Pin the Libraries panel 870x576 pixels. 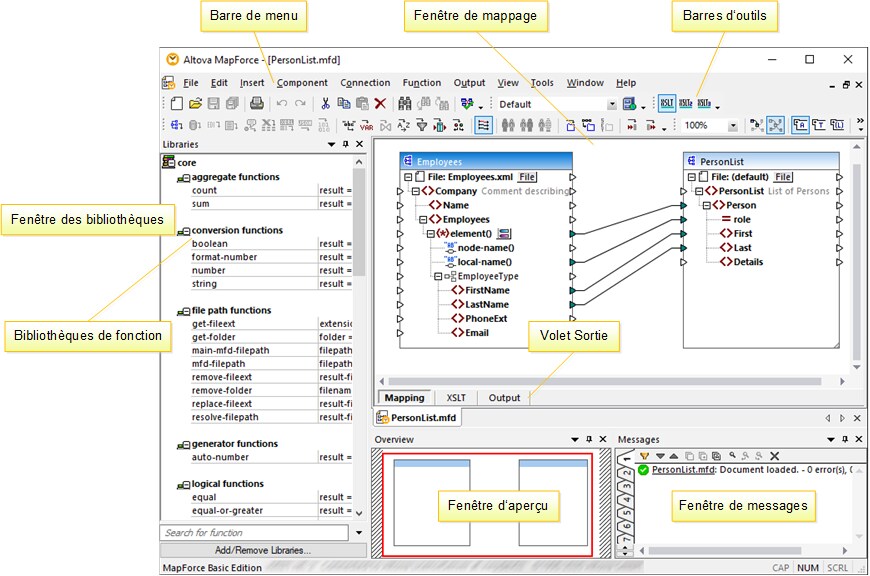coord(345,145)
